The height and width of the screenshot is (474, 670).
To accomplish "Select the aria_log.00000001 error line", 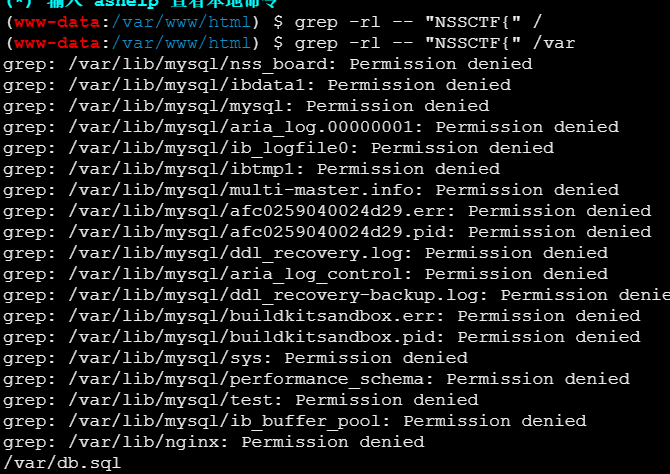I will [x=311, y=127].
